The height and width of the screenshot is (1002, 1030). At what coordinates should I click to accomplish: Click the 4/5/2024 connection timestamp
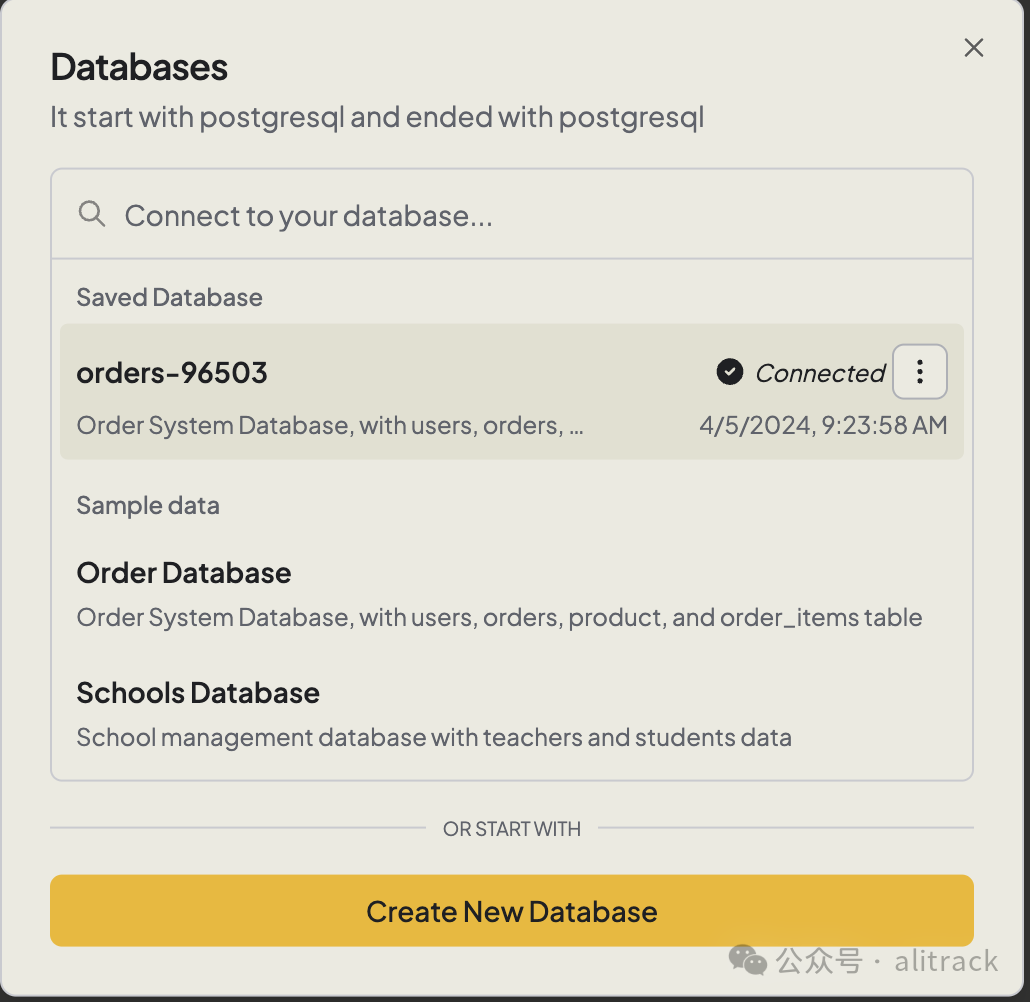point(823,425)
